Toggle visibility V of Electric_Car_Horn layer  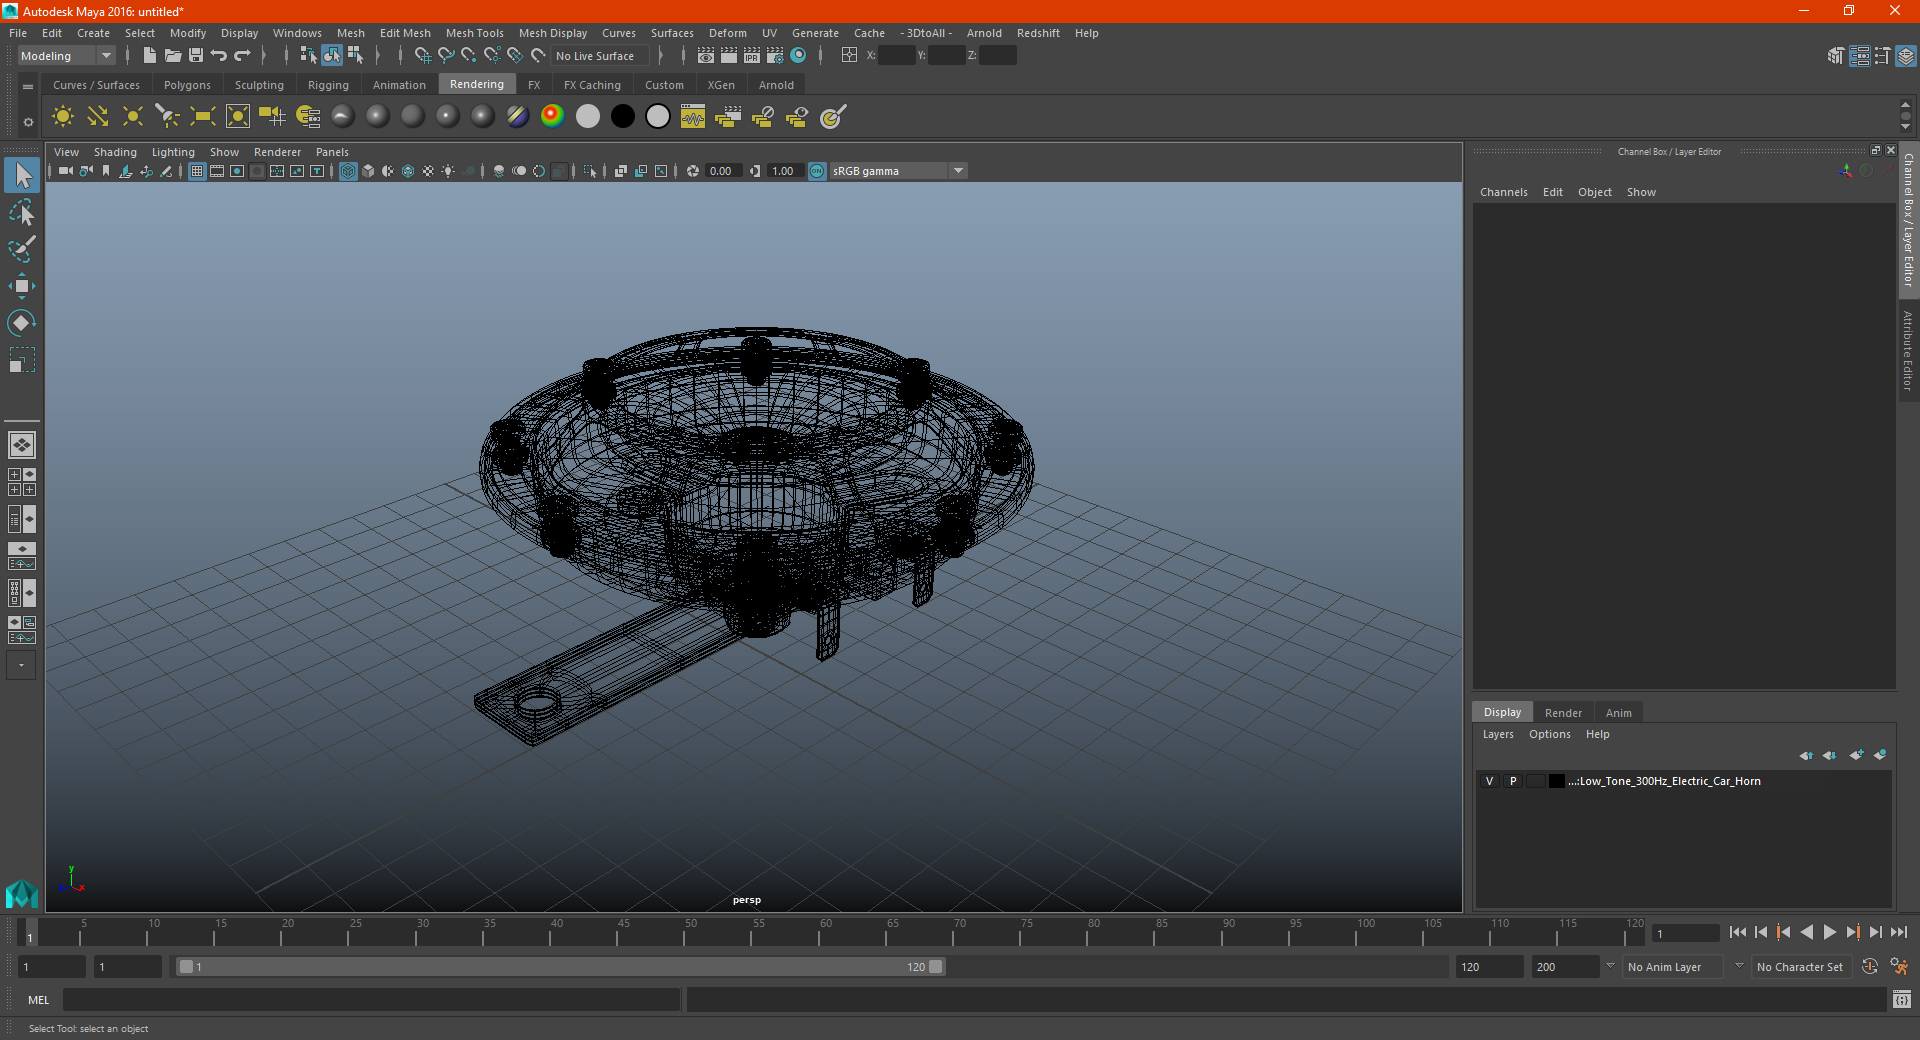coord(1489,781)
